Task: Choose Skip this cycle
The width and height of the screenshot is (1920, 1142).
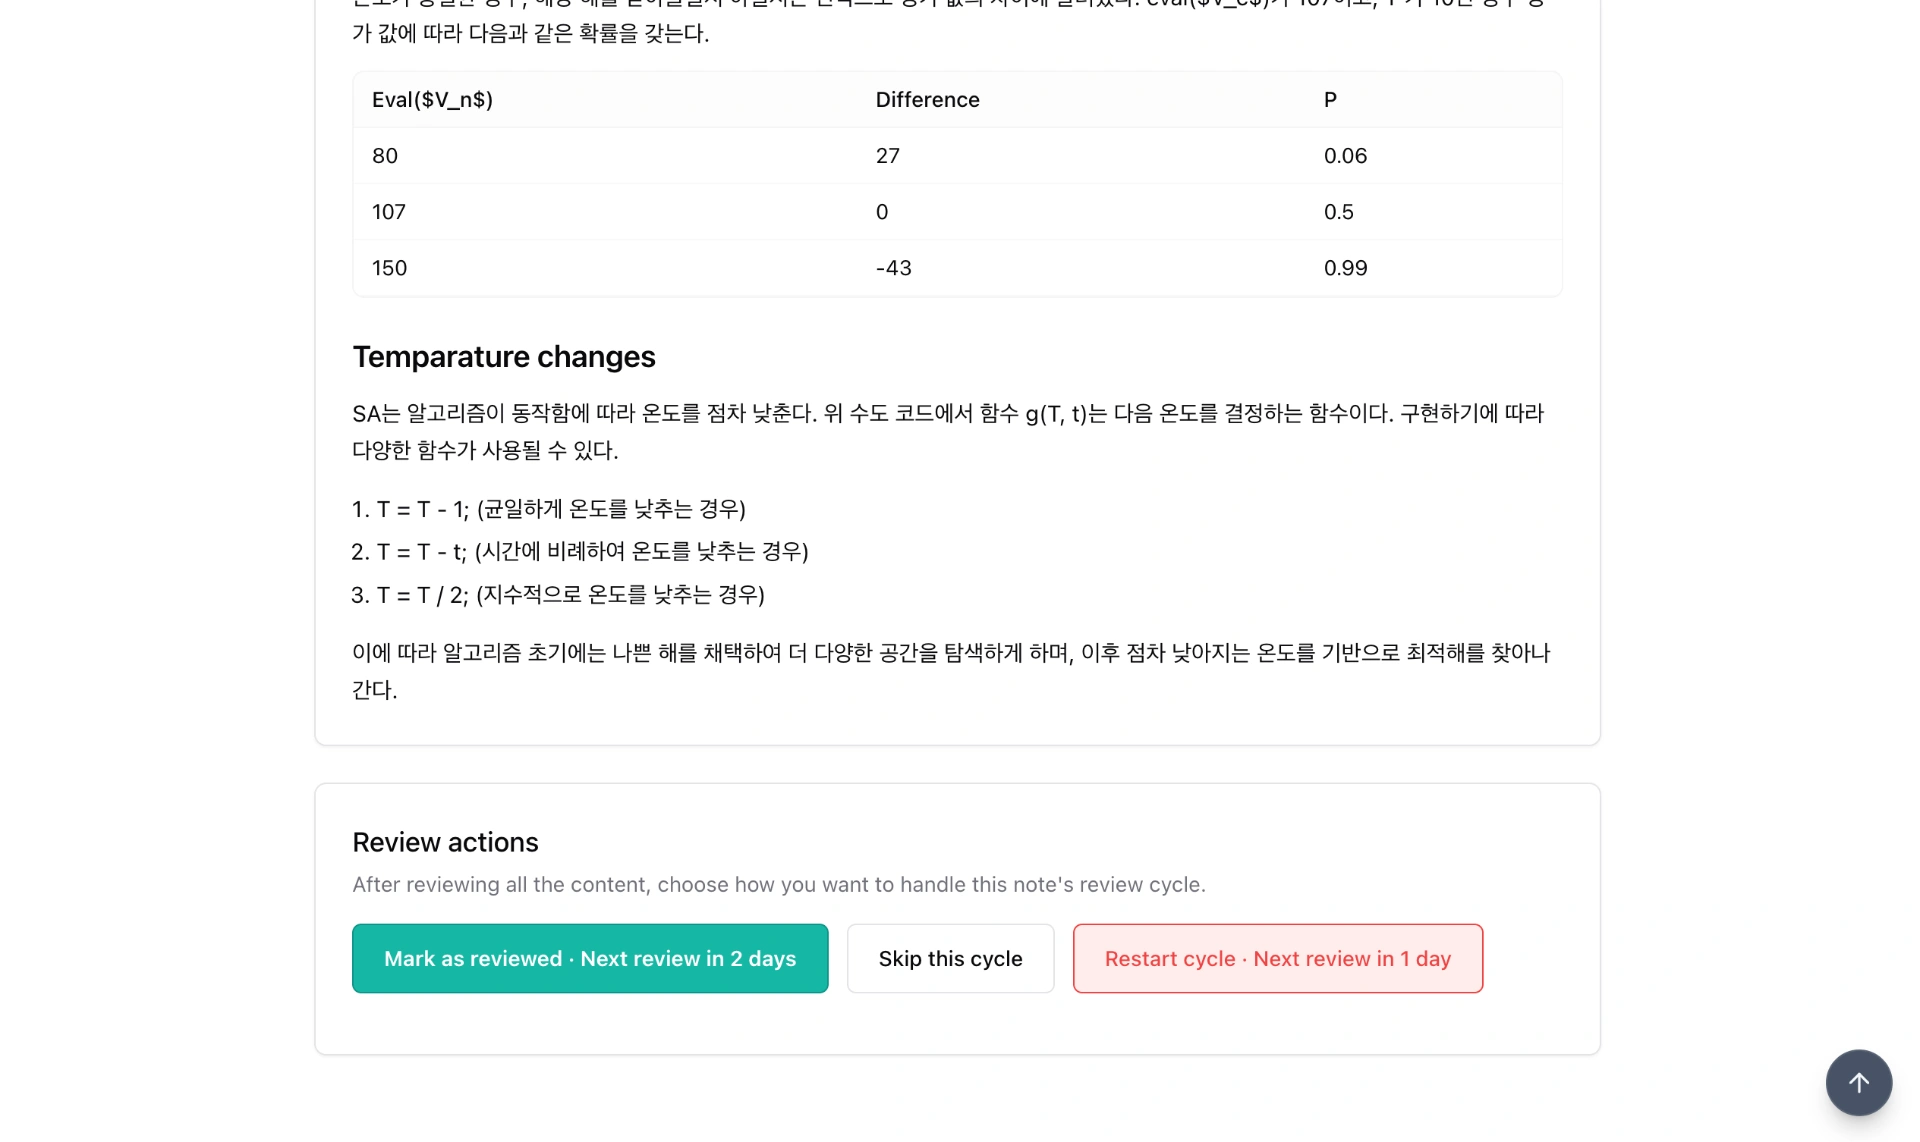Action: [950, 958]
